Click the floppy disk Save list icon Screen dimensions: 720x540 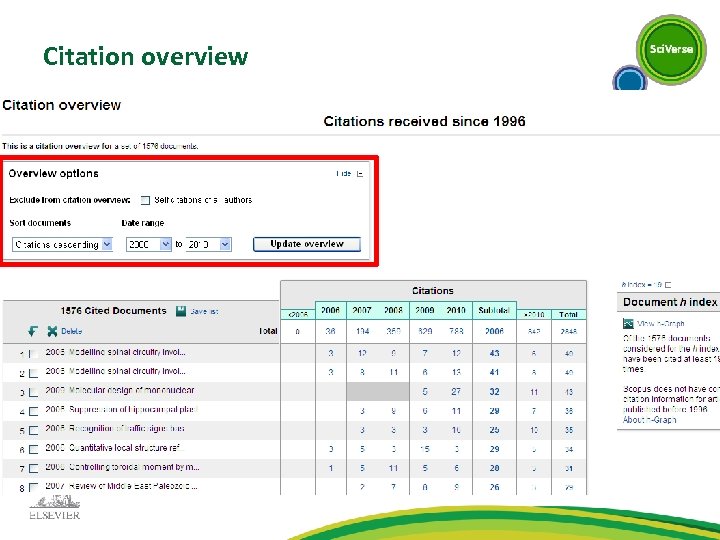click(181, 311)
